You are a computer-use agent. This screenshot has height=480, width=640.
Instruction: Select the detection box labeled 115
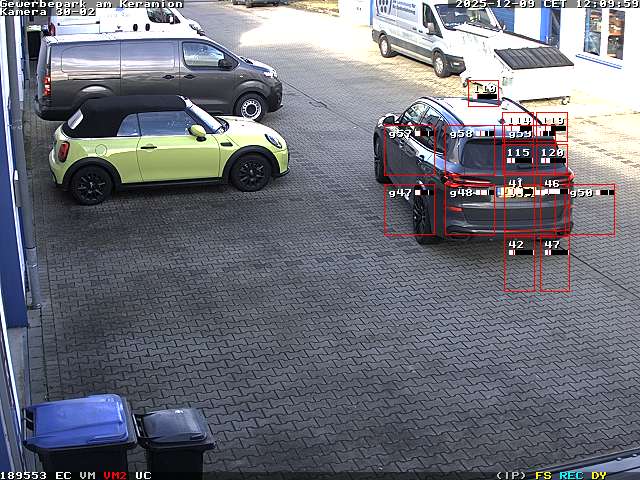pos(519,157)
